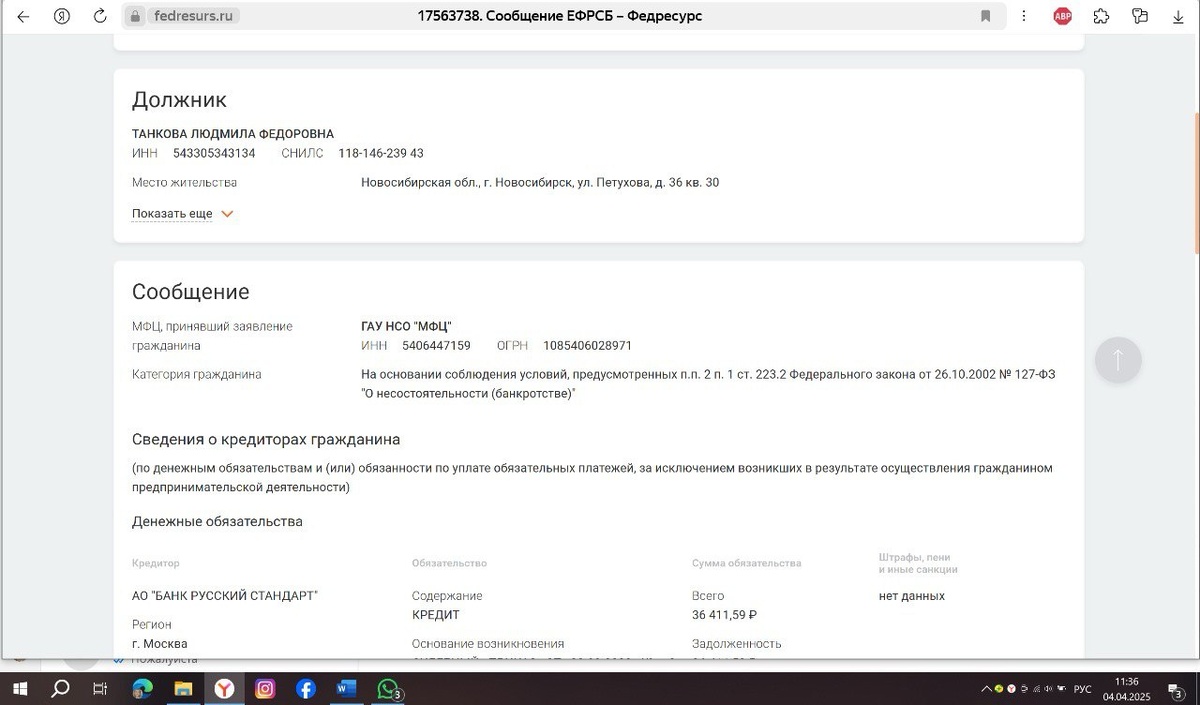1200x705 pixels.
Task: Click creditor АО "БАНК РУССКИЙ СТАНДАРТ"
Action: pos(225,596)
